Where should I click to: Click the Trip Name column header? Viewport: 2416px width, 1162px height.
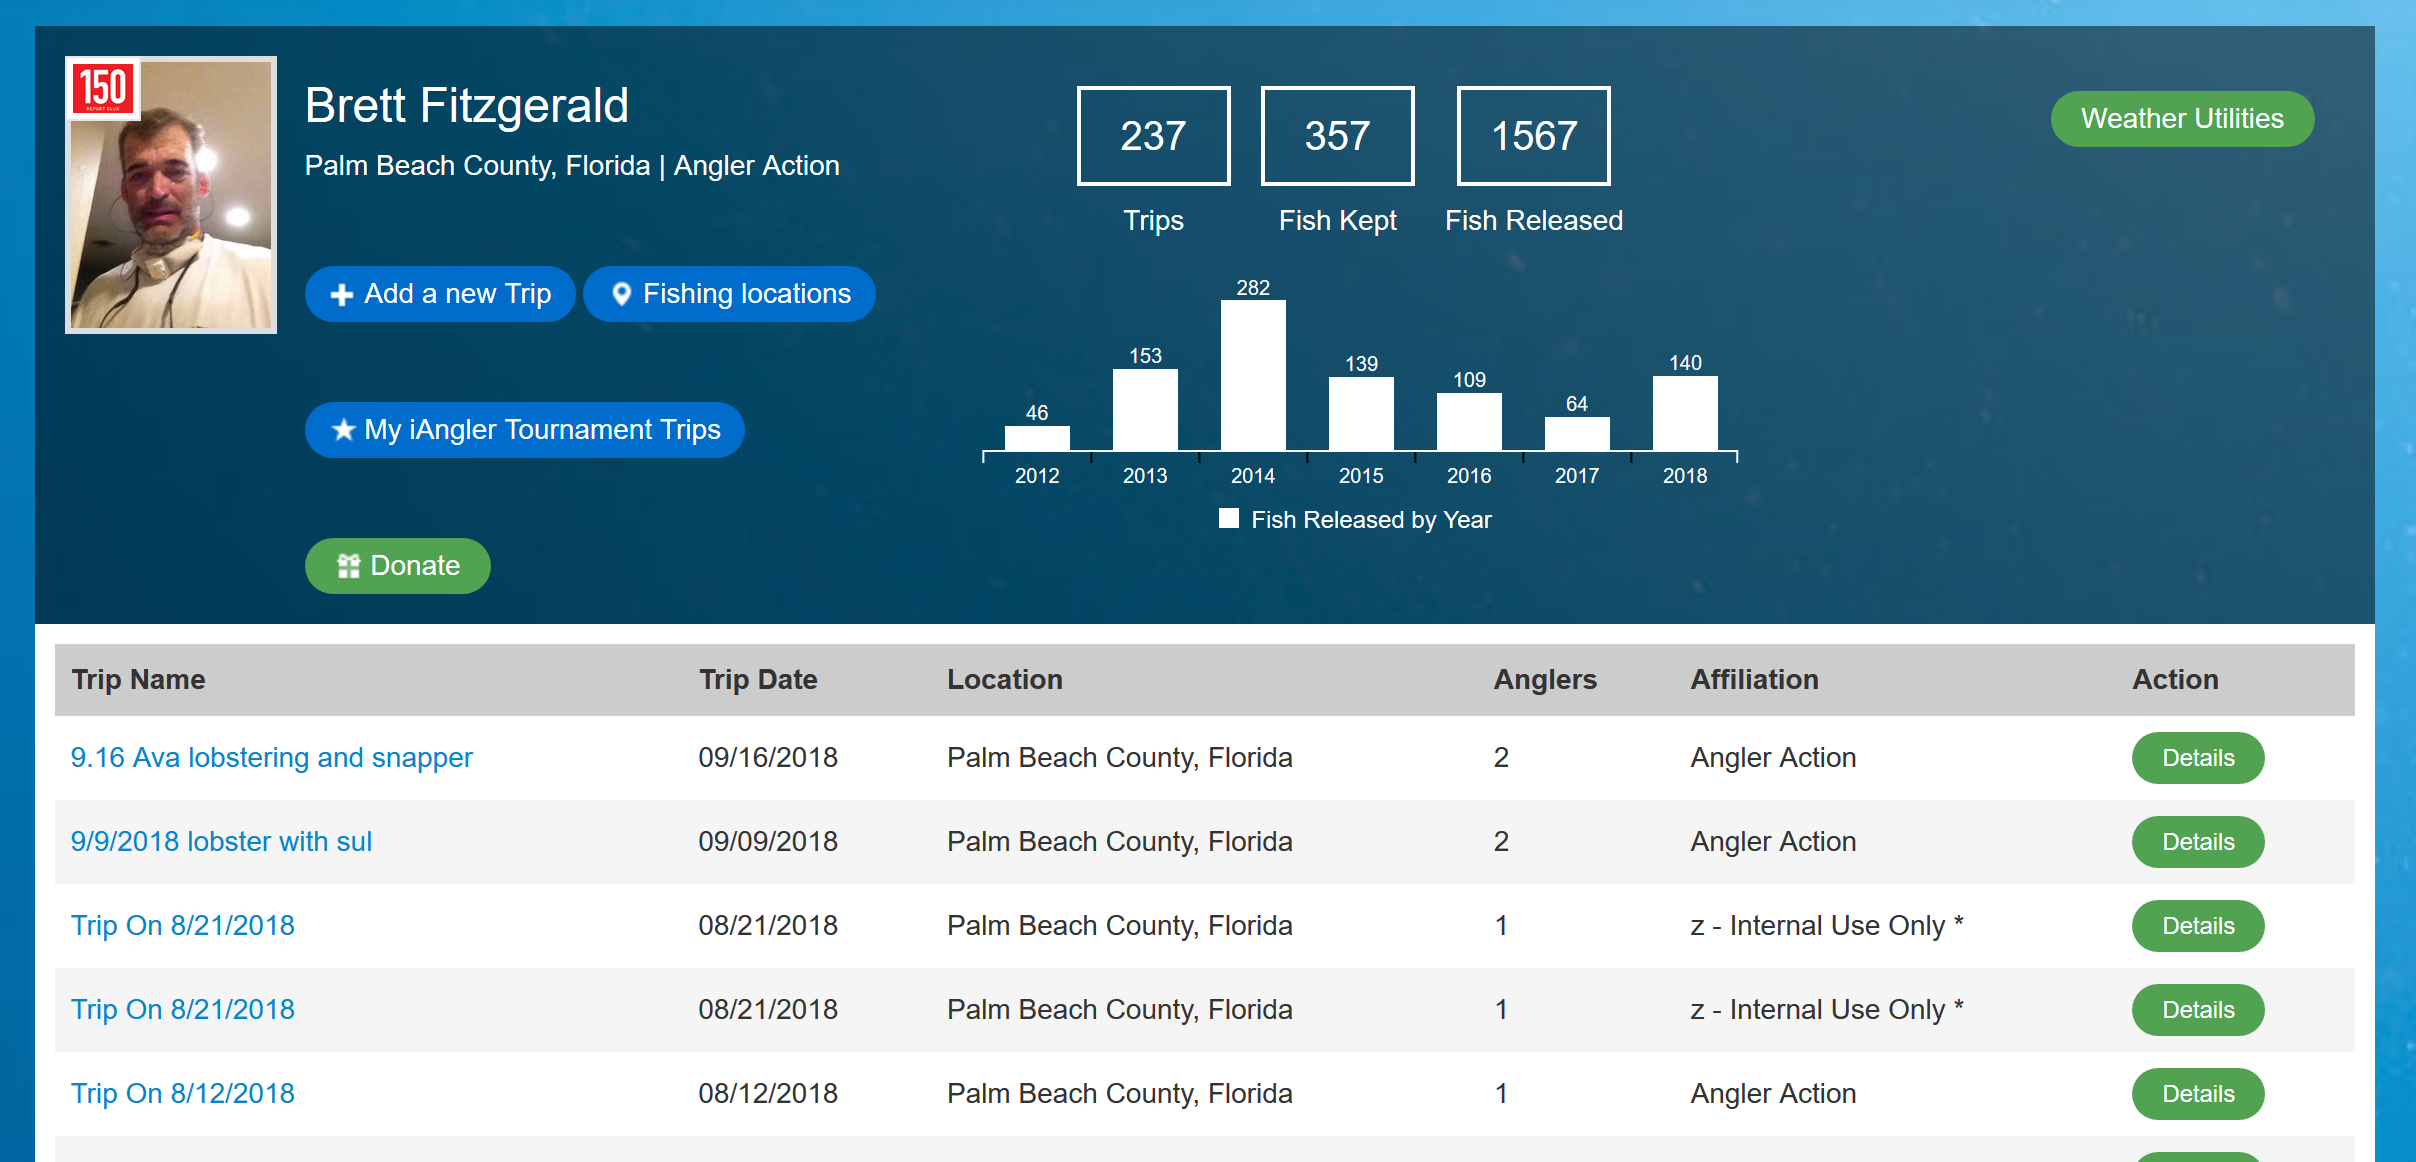(x=138, y=680)
